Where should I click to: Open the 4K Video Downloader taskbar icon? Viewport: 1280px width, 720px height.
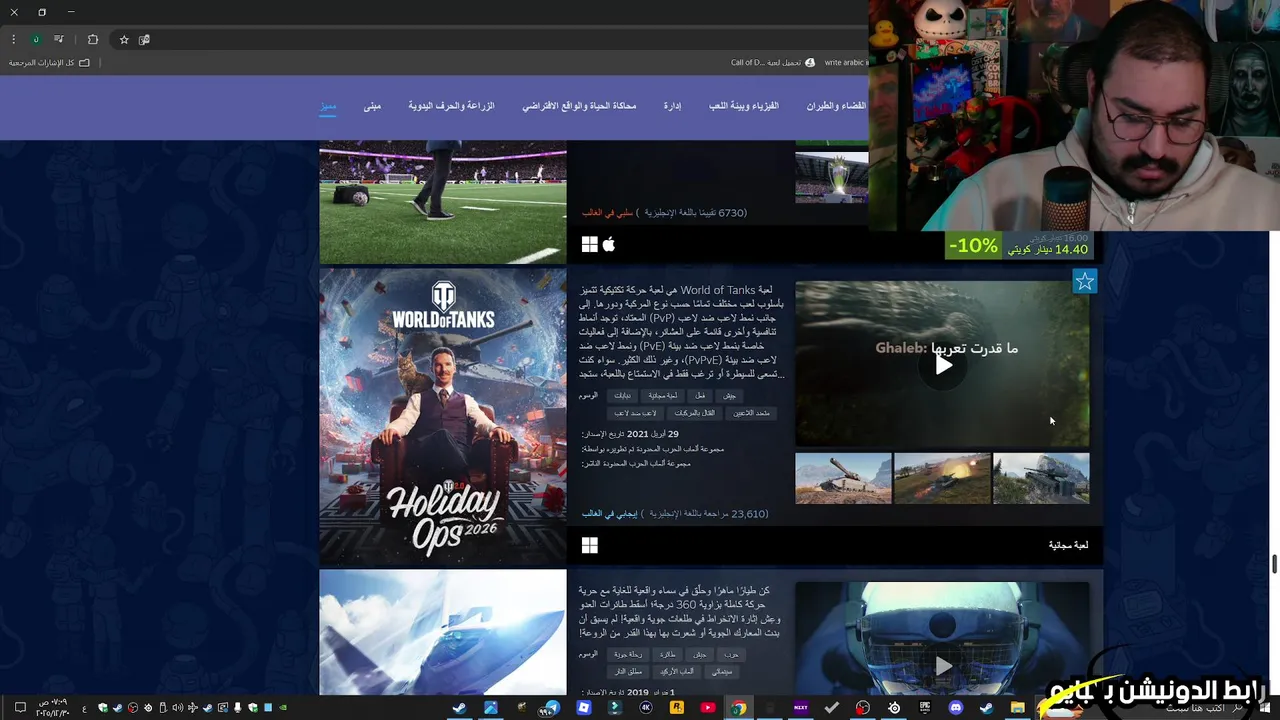pos(646,707)
